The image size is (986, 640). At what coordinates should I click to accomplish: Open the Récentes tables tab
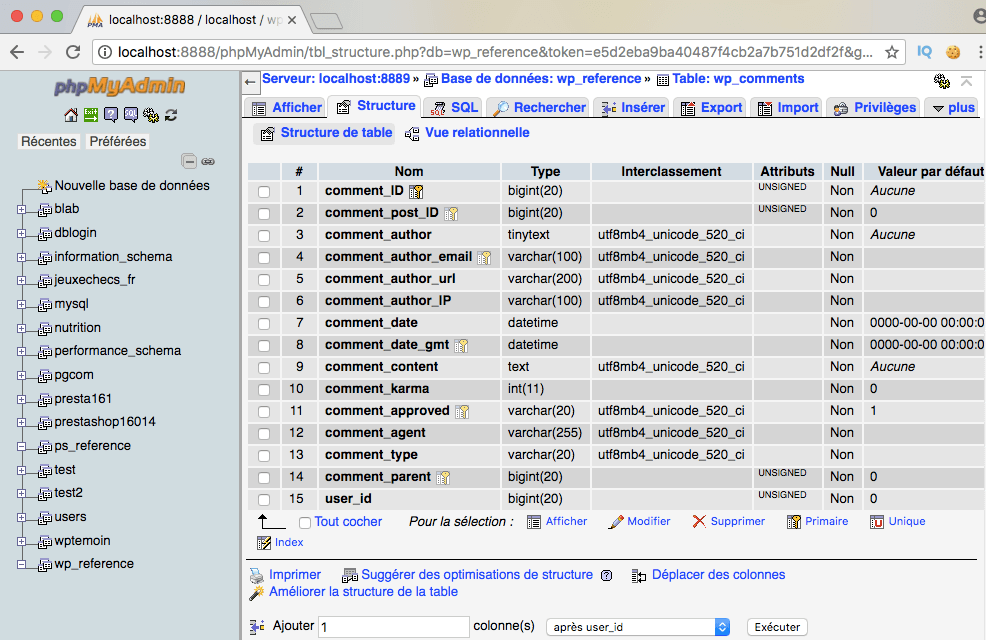click(48, 141)
